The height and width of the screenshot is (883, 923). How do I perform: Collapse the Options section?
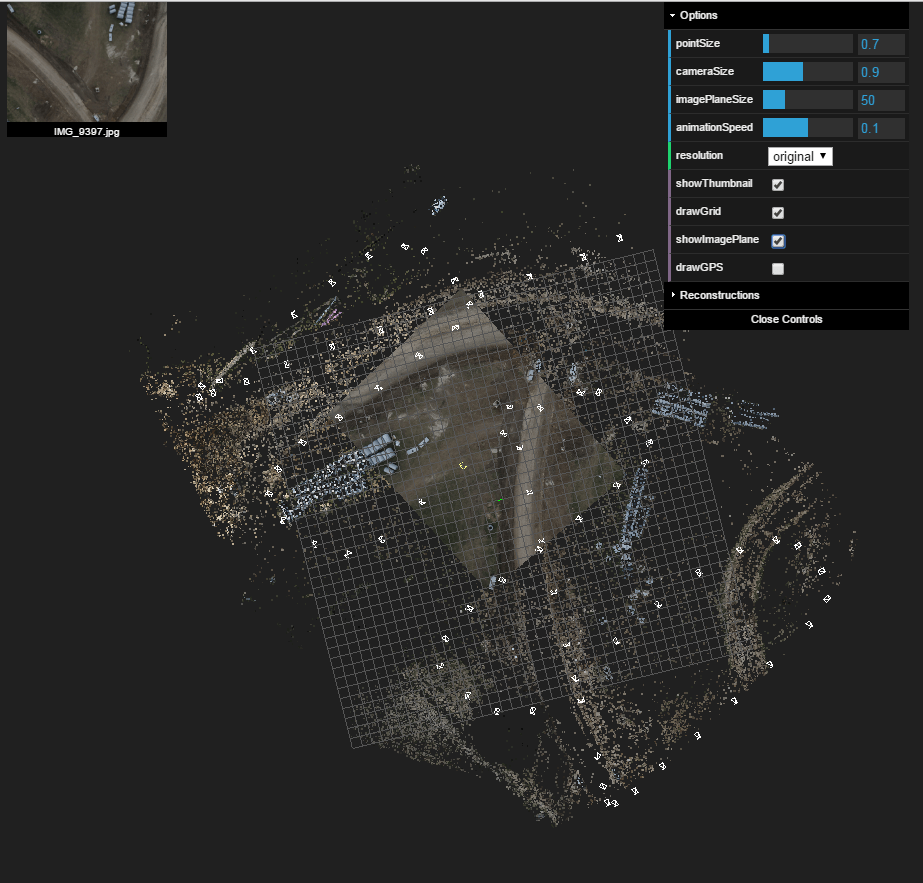(697, 15)
